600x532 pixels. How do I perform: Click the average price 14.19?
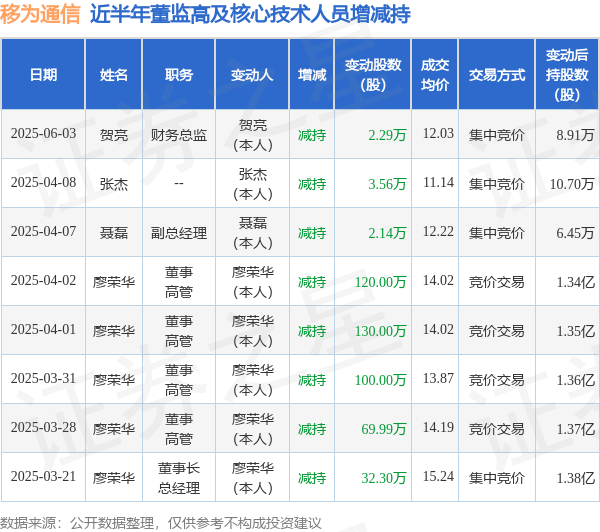pyautogui.click(x=438, y=428)
